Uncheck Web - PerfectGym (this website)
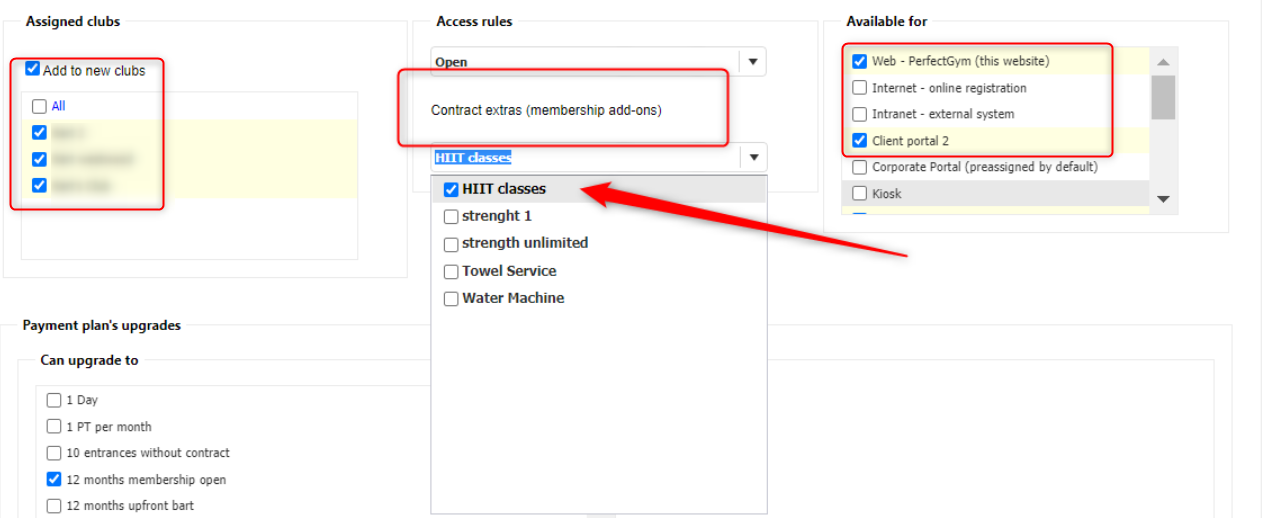Screen dimensions: 1262x518 coord(859,61)
